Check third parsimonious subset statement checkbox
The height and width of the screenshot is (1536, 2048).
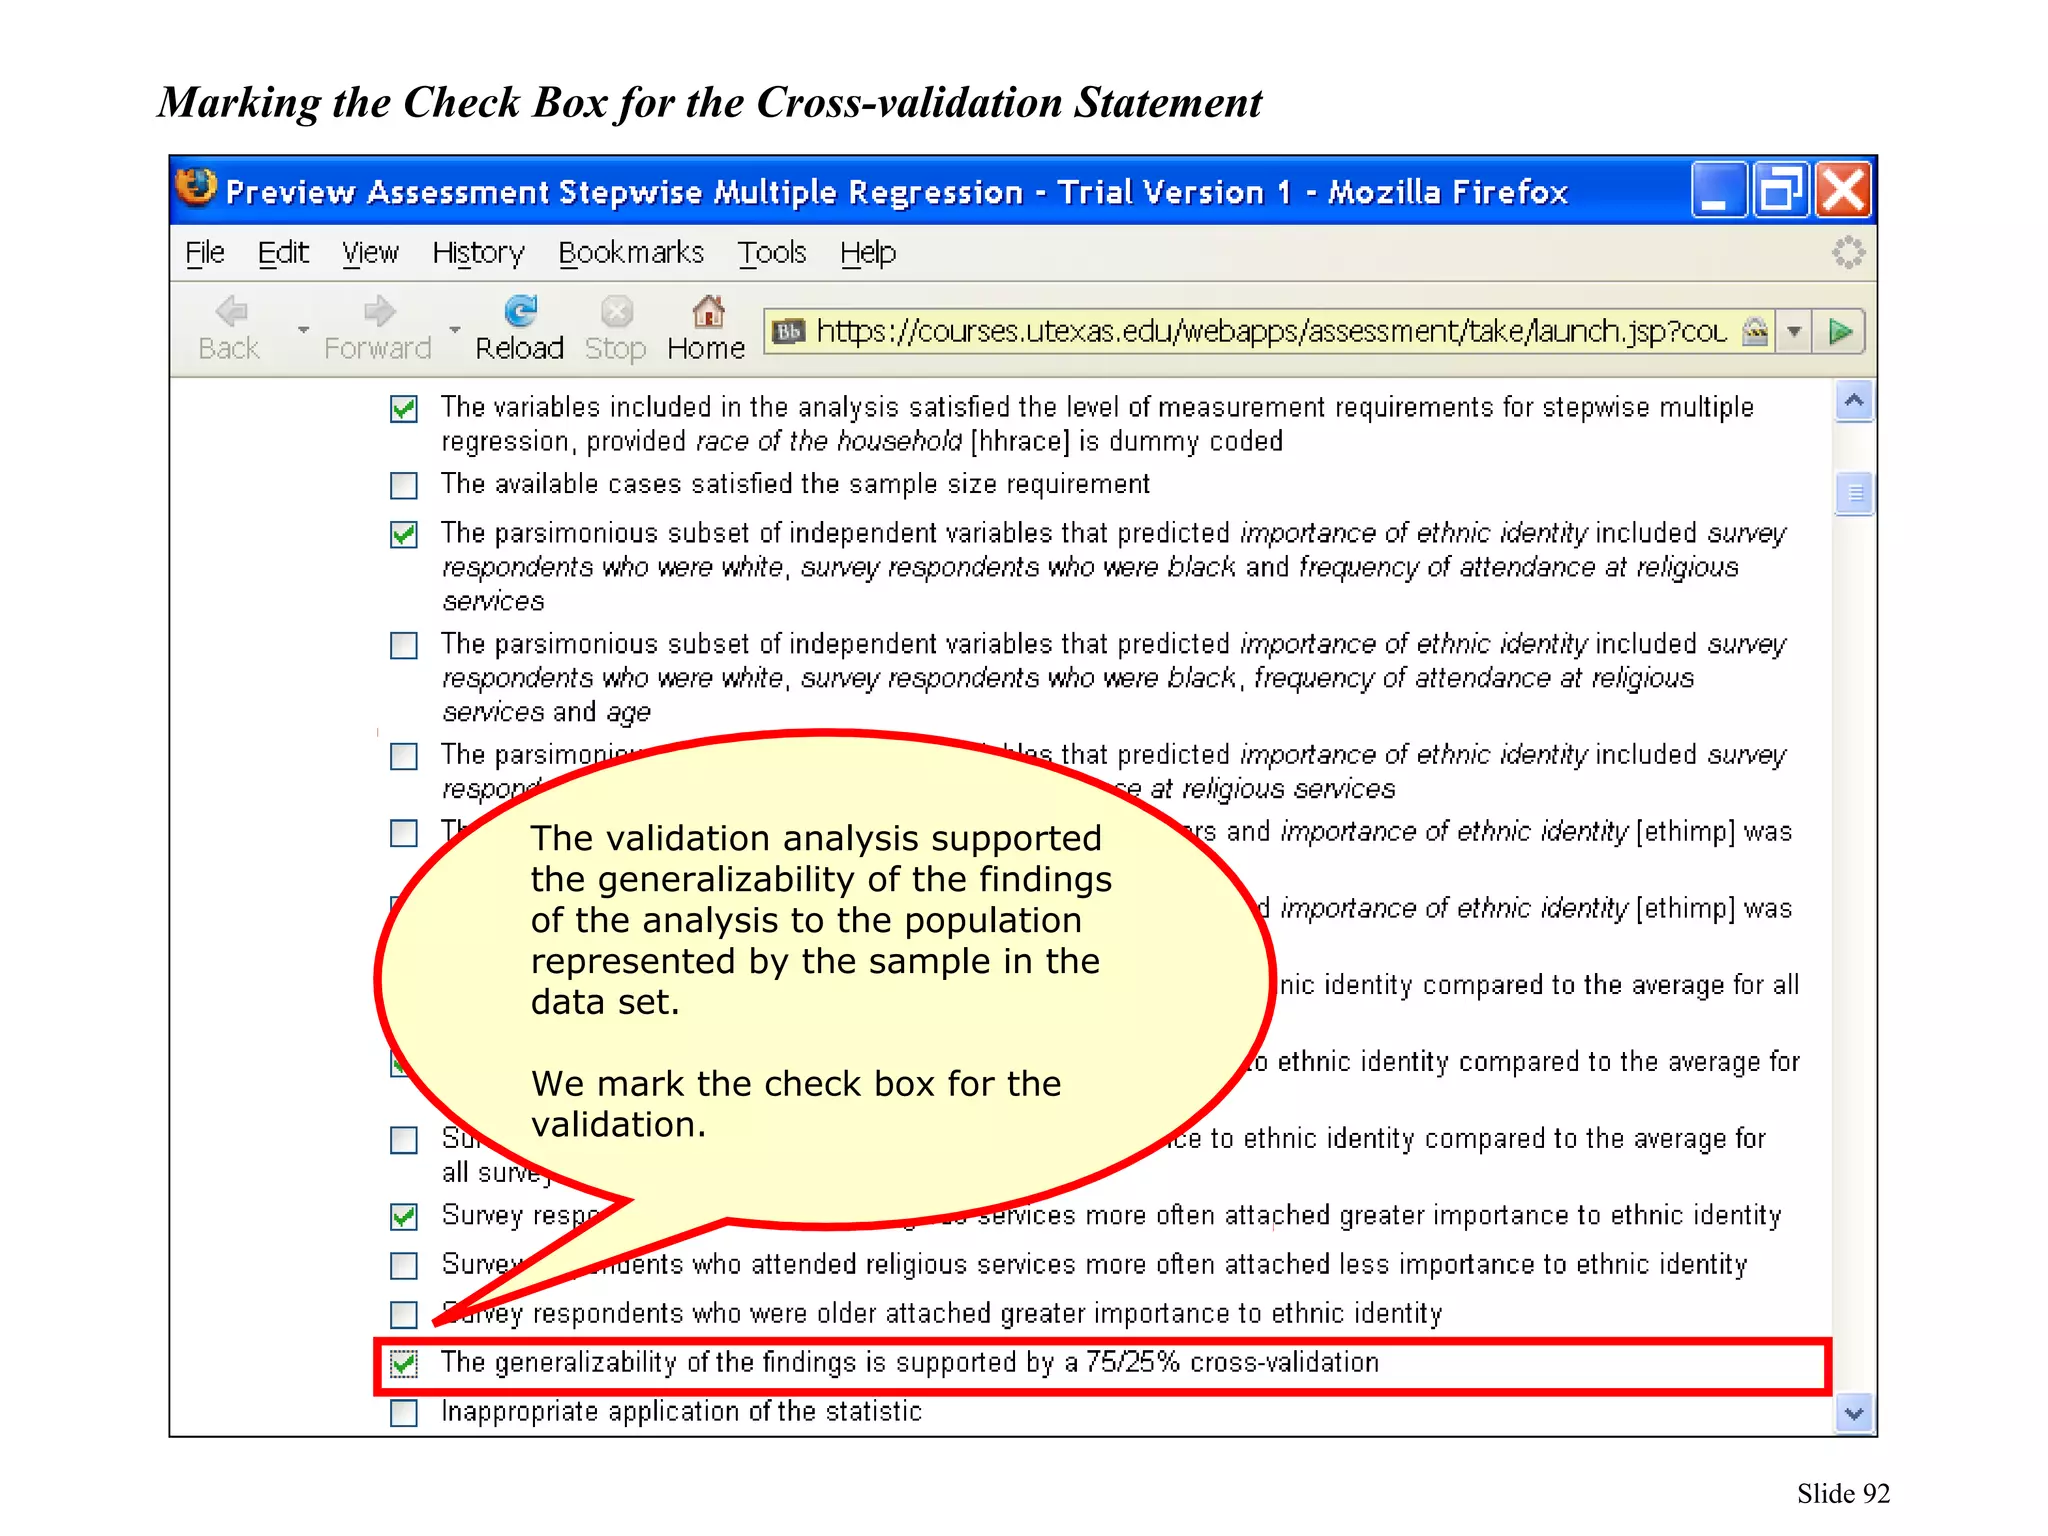click(404, 757)
